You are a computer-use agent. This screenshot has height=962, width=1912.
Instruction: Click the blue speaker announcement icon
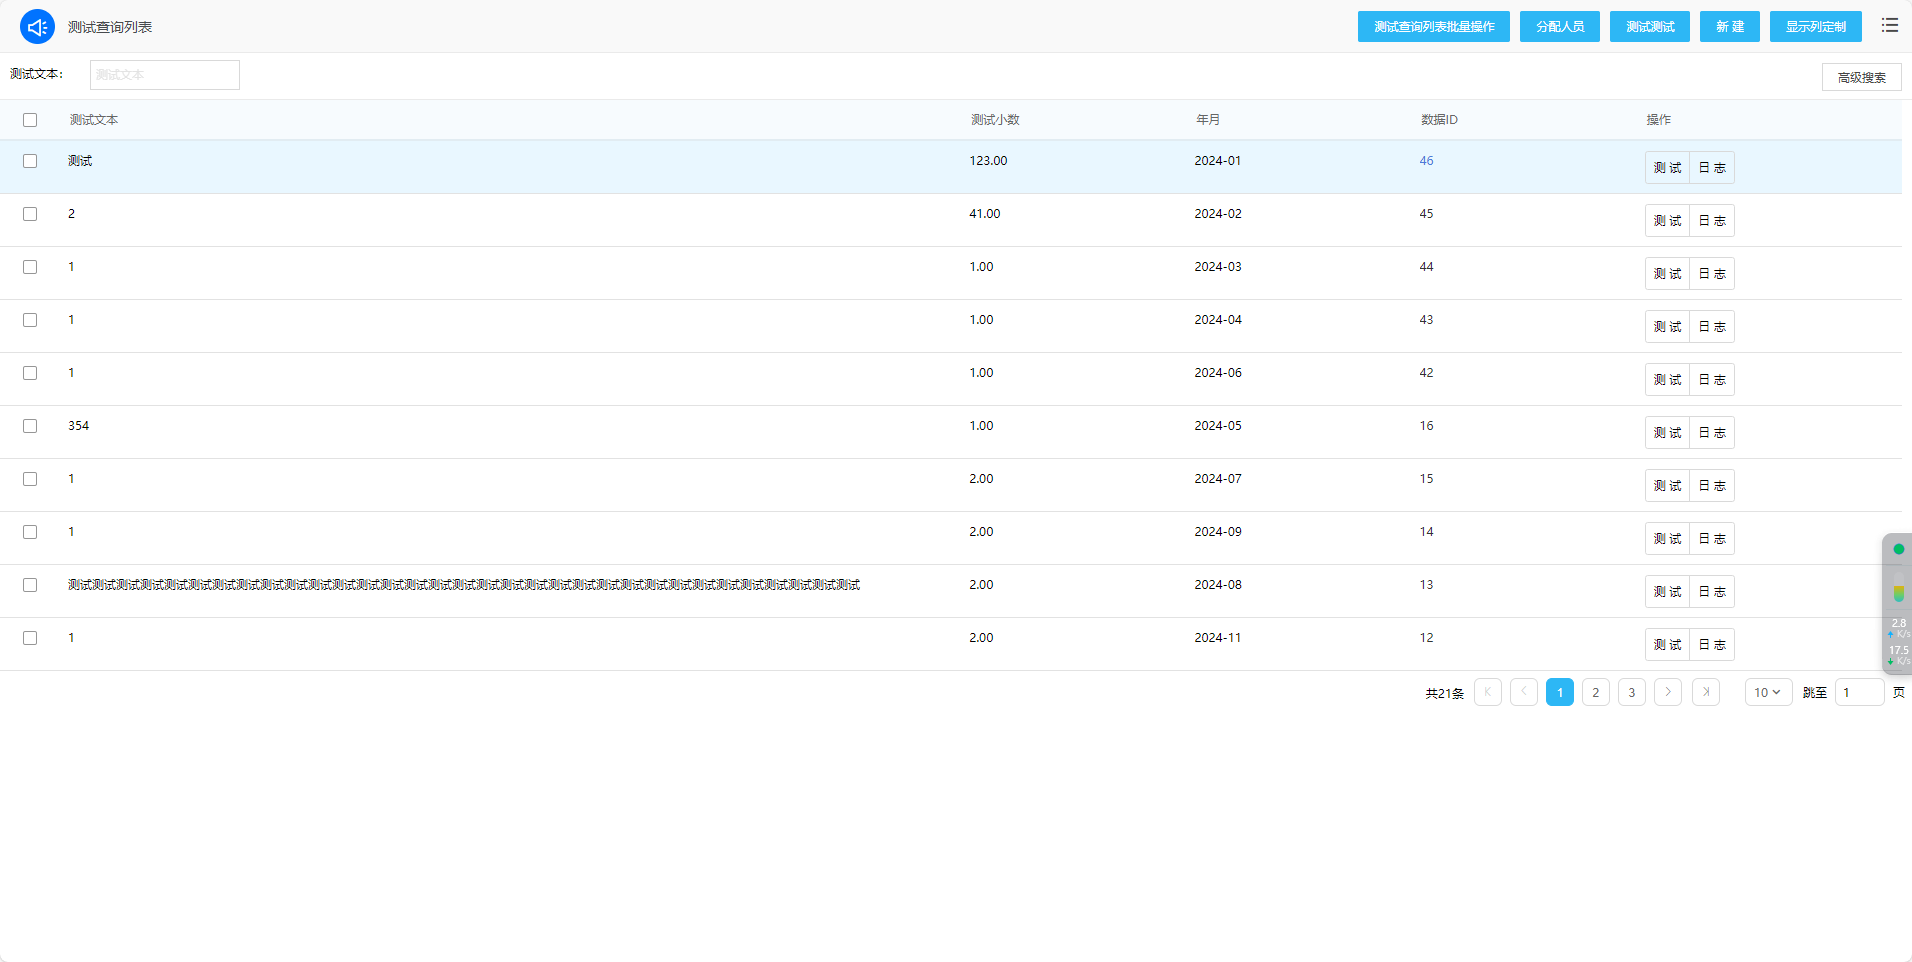pyautogui.click(x=37, y=27)
